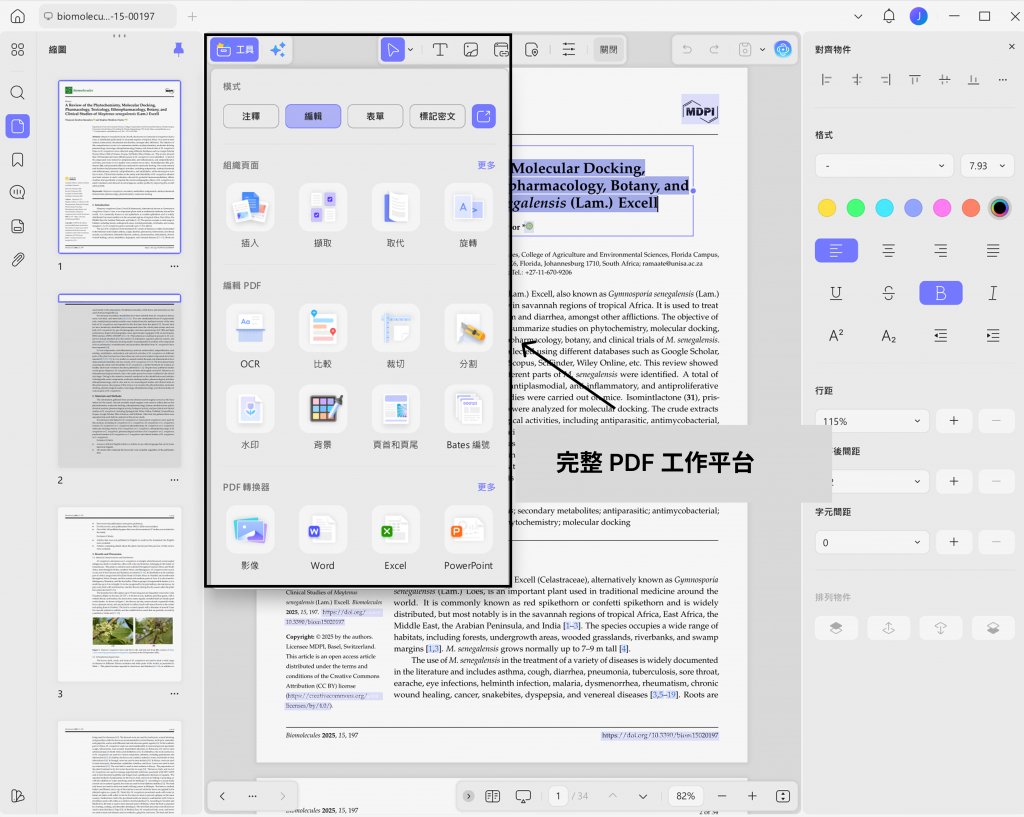1024x817 pixels.
Task: Open the Replace pages tool (取代)
Action: (395, 216)
